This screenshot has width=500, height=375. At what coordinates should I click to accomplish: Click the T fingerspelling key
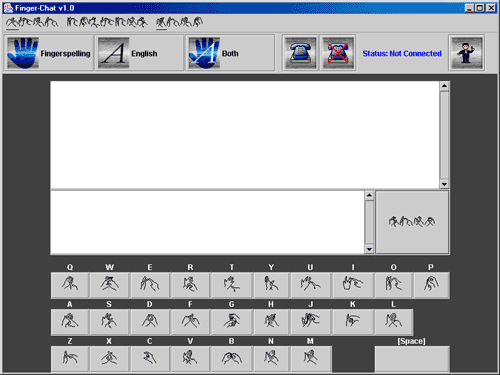pos(231,285)
